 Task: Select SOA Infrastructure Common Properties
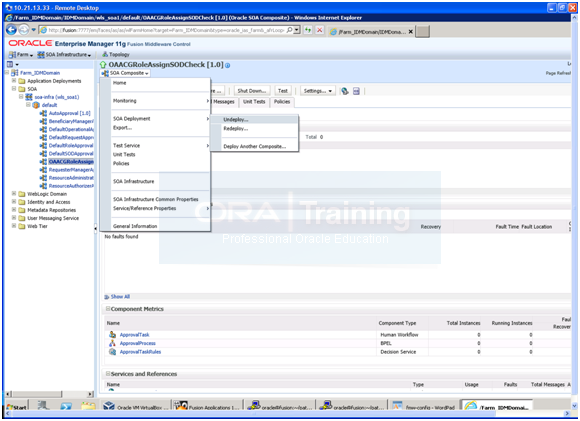156,199
